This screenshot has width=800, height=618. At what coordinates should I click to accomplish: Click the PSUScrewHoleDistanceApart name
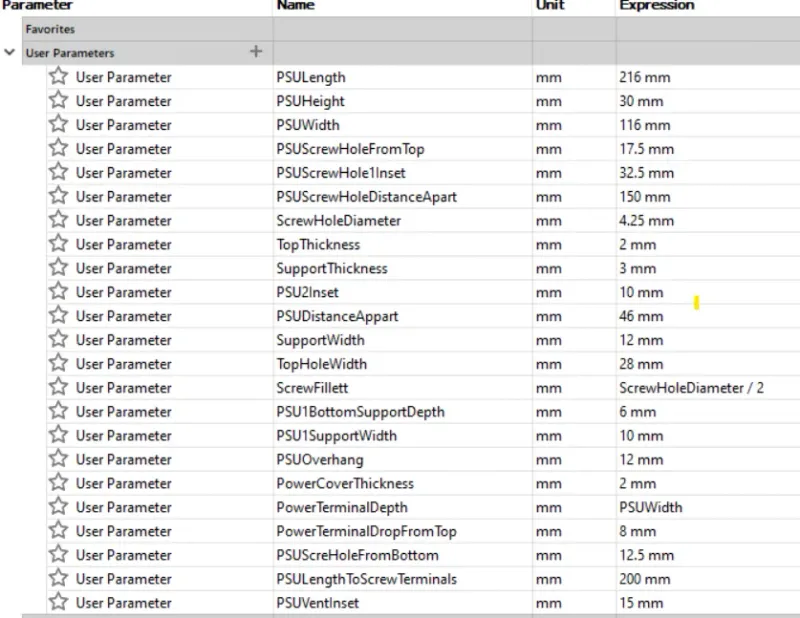tap(366, 197)
